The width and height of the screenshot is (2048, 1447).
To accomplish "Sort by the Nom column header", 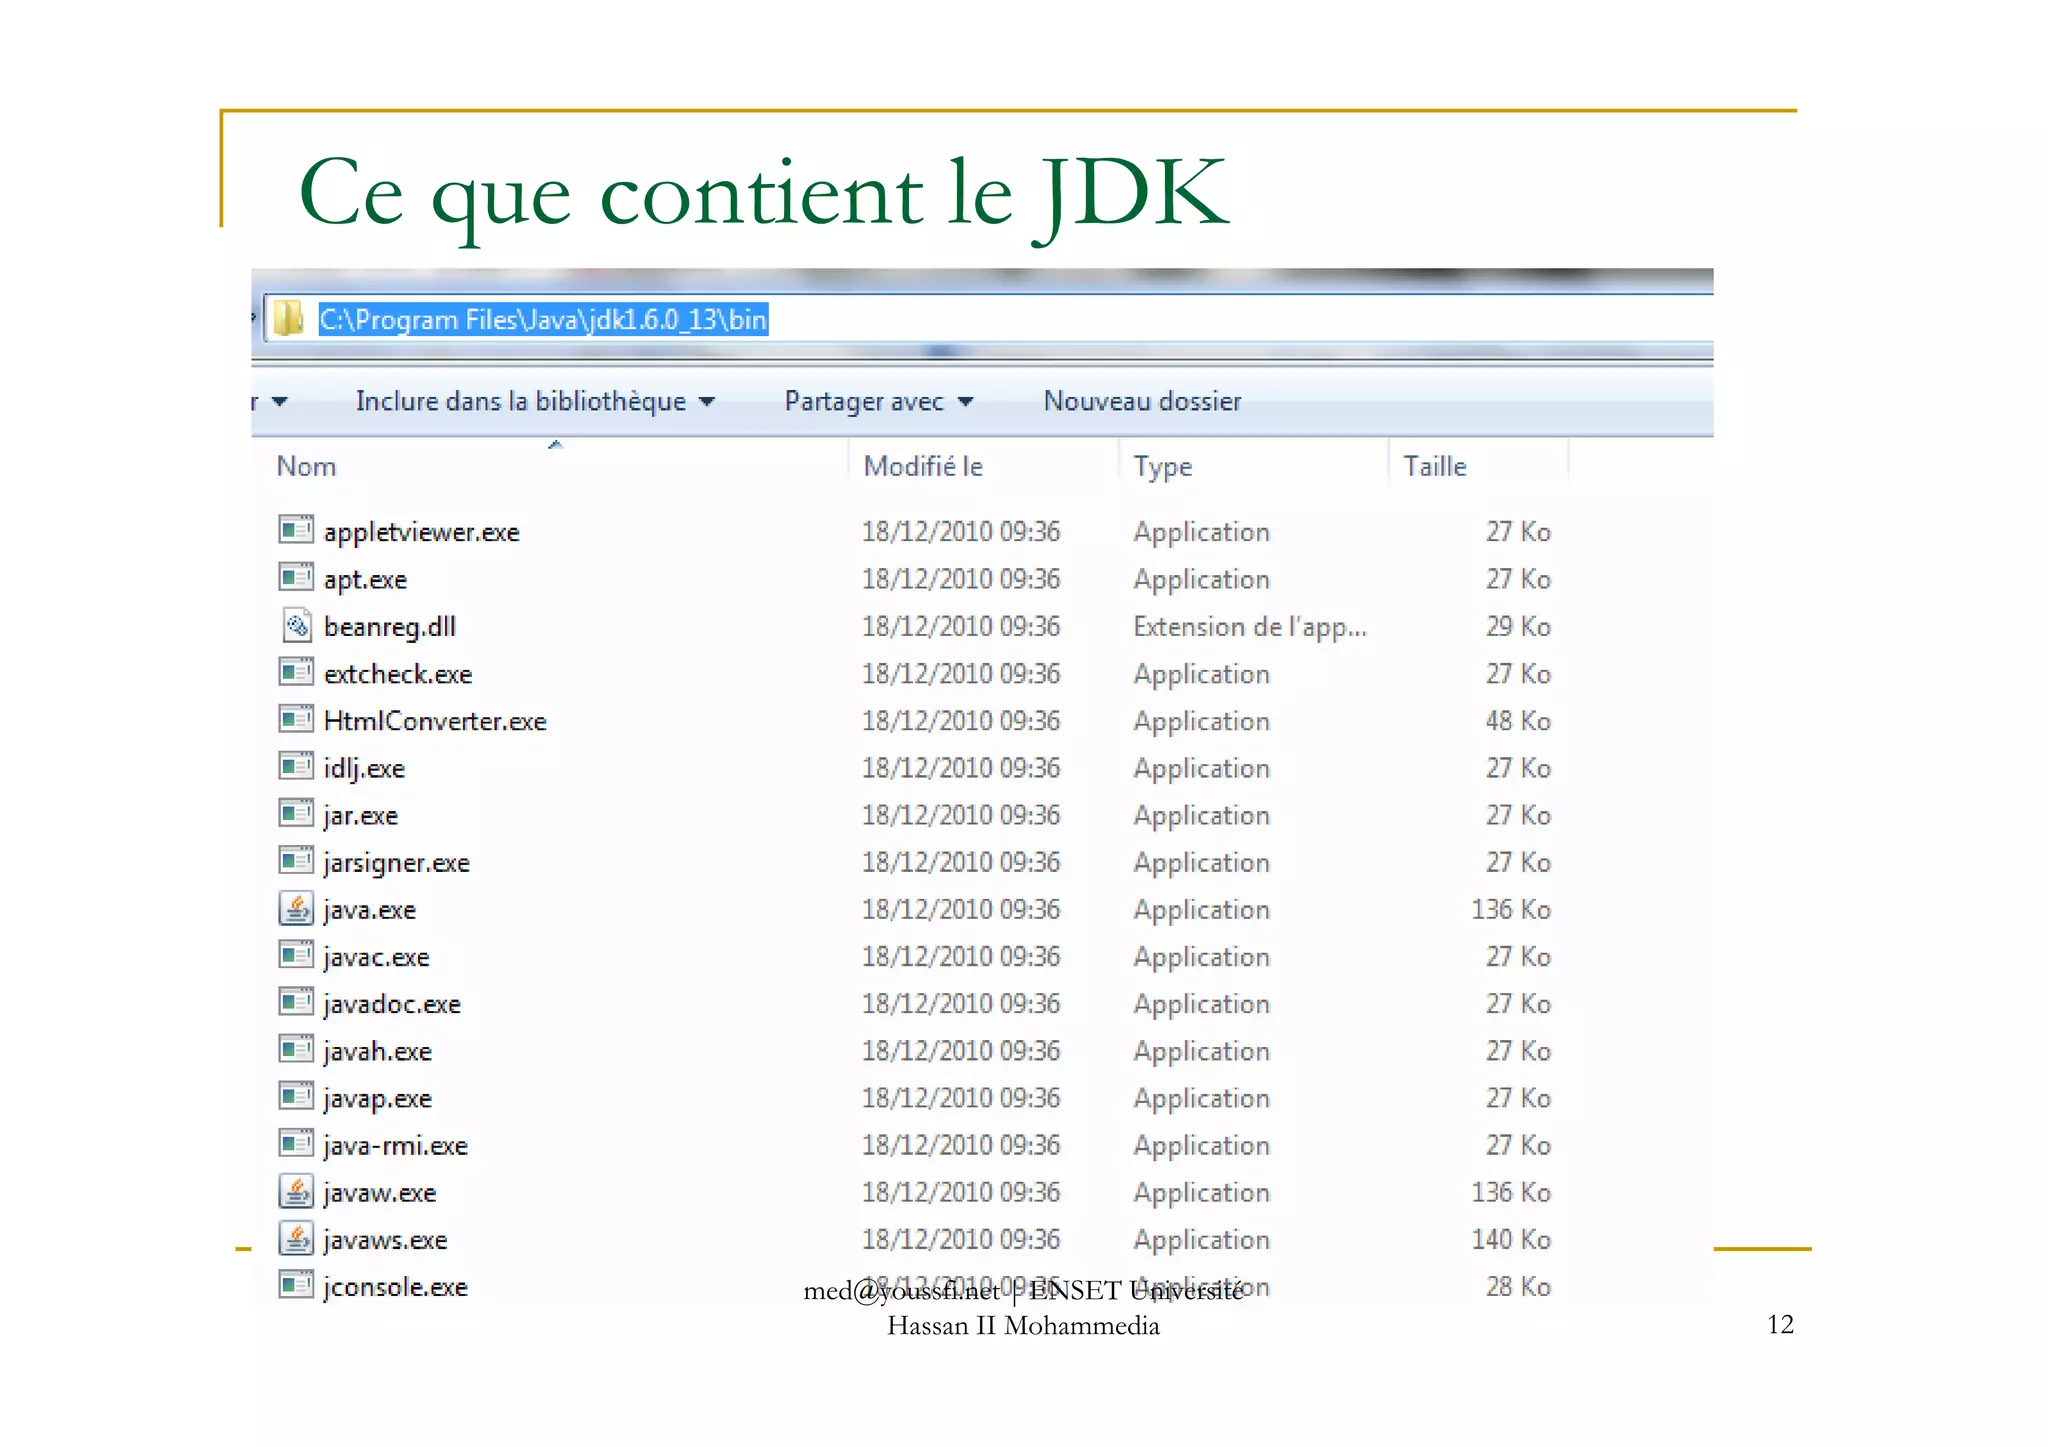I will 306,466.
